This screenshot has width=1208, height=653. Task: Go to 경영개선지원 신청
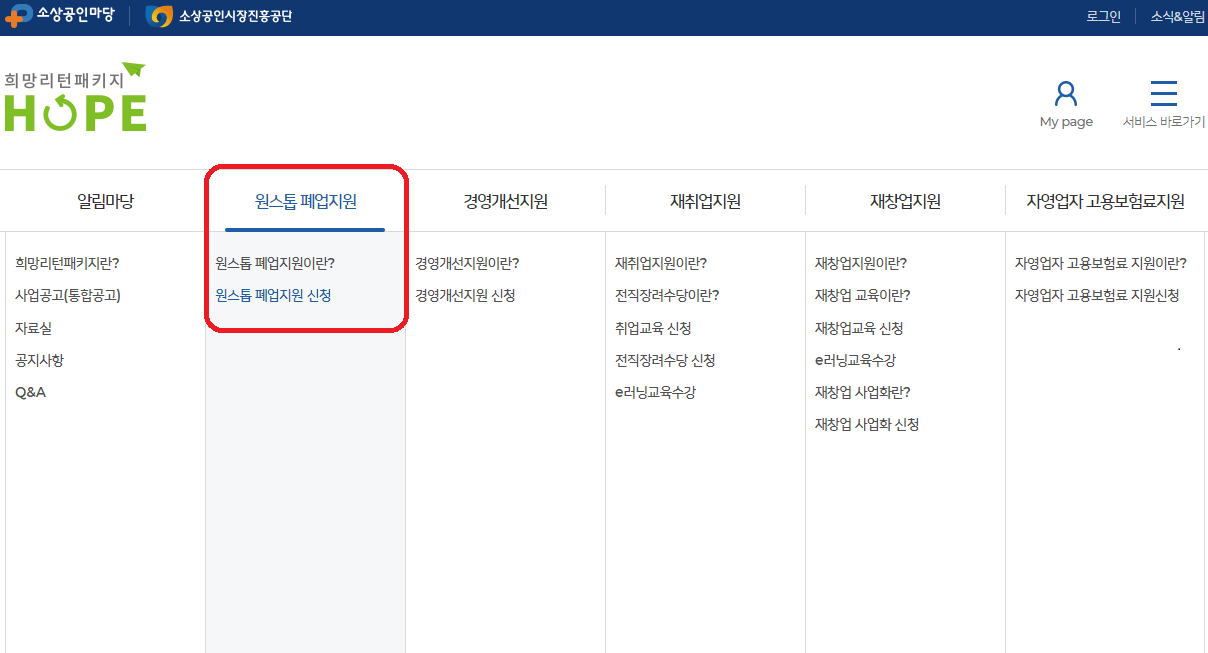click(x=465, y=295)
